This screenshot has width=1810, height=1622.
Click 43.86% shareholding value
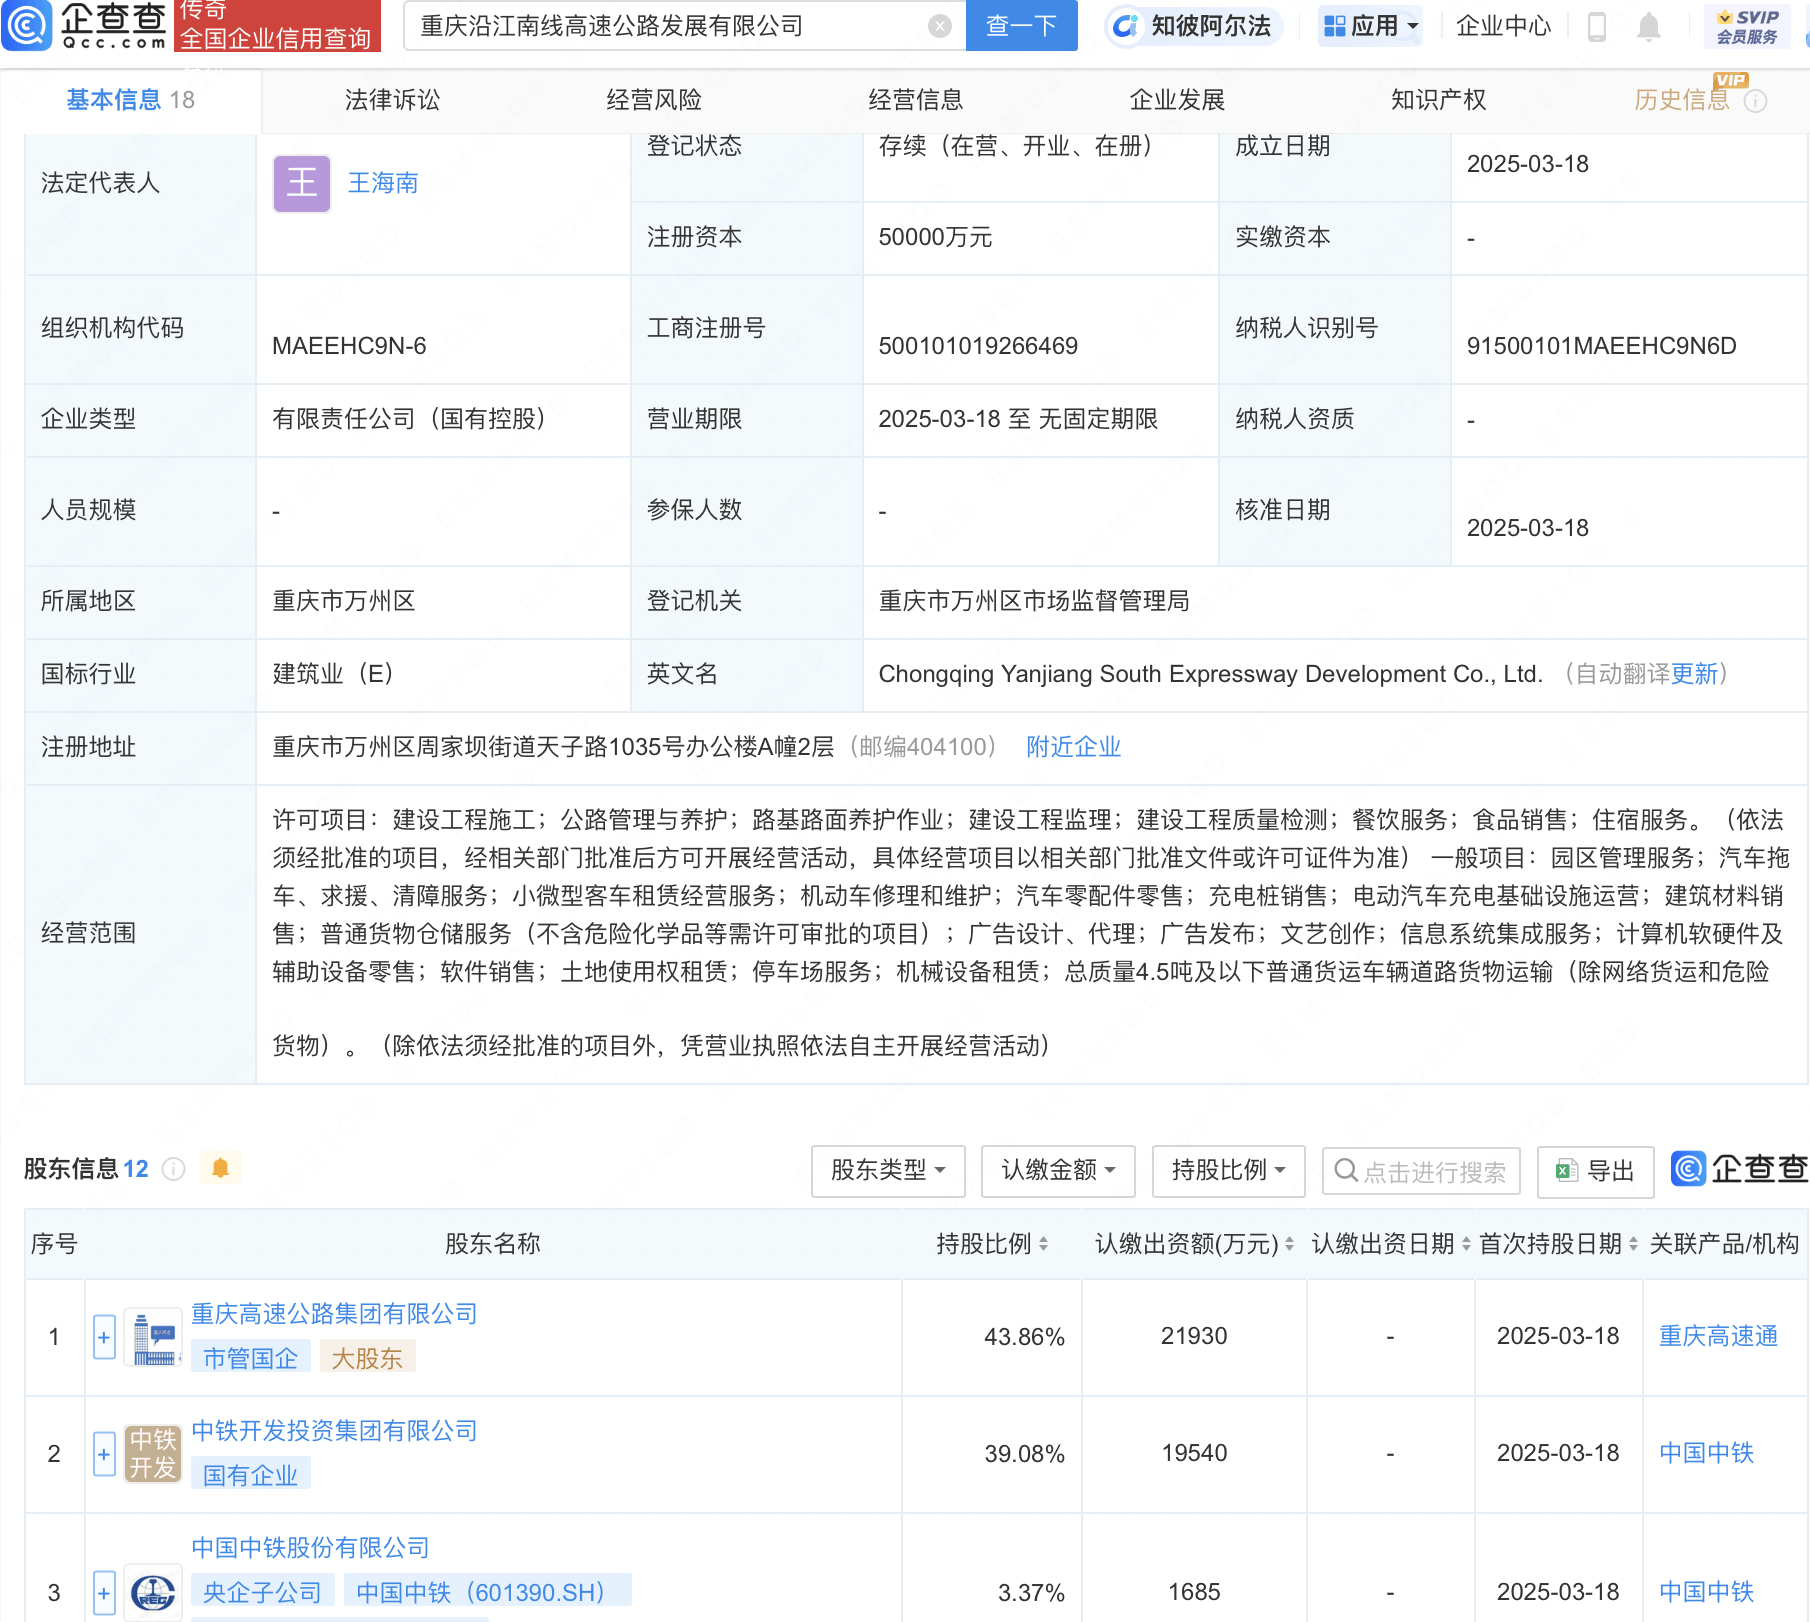1024,1337
